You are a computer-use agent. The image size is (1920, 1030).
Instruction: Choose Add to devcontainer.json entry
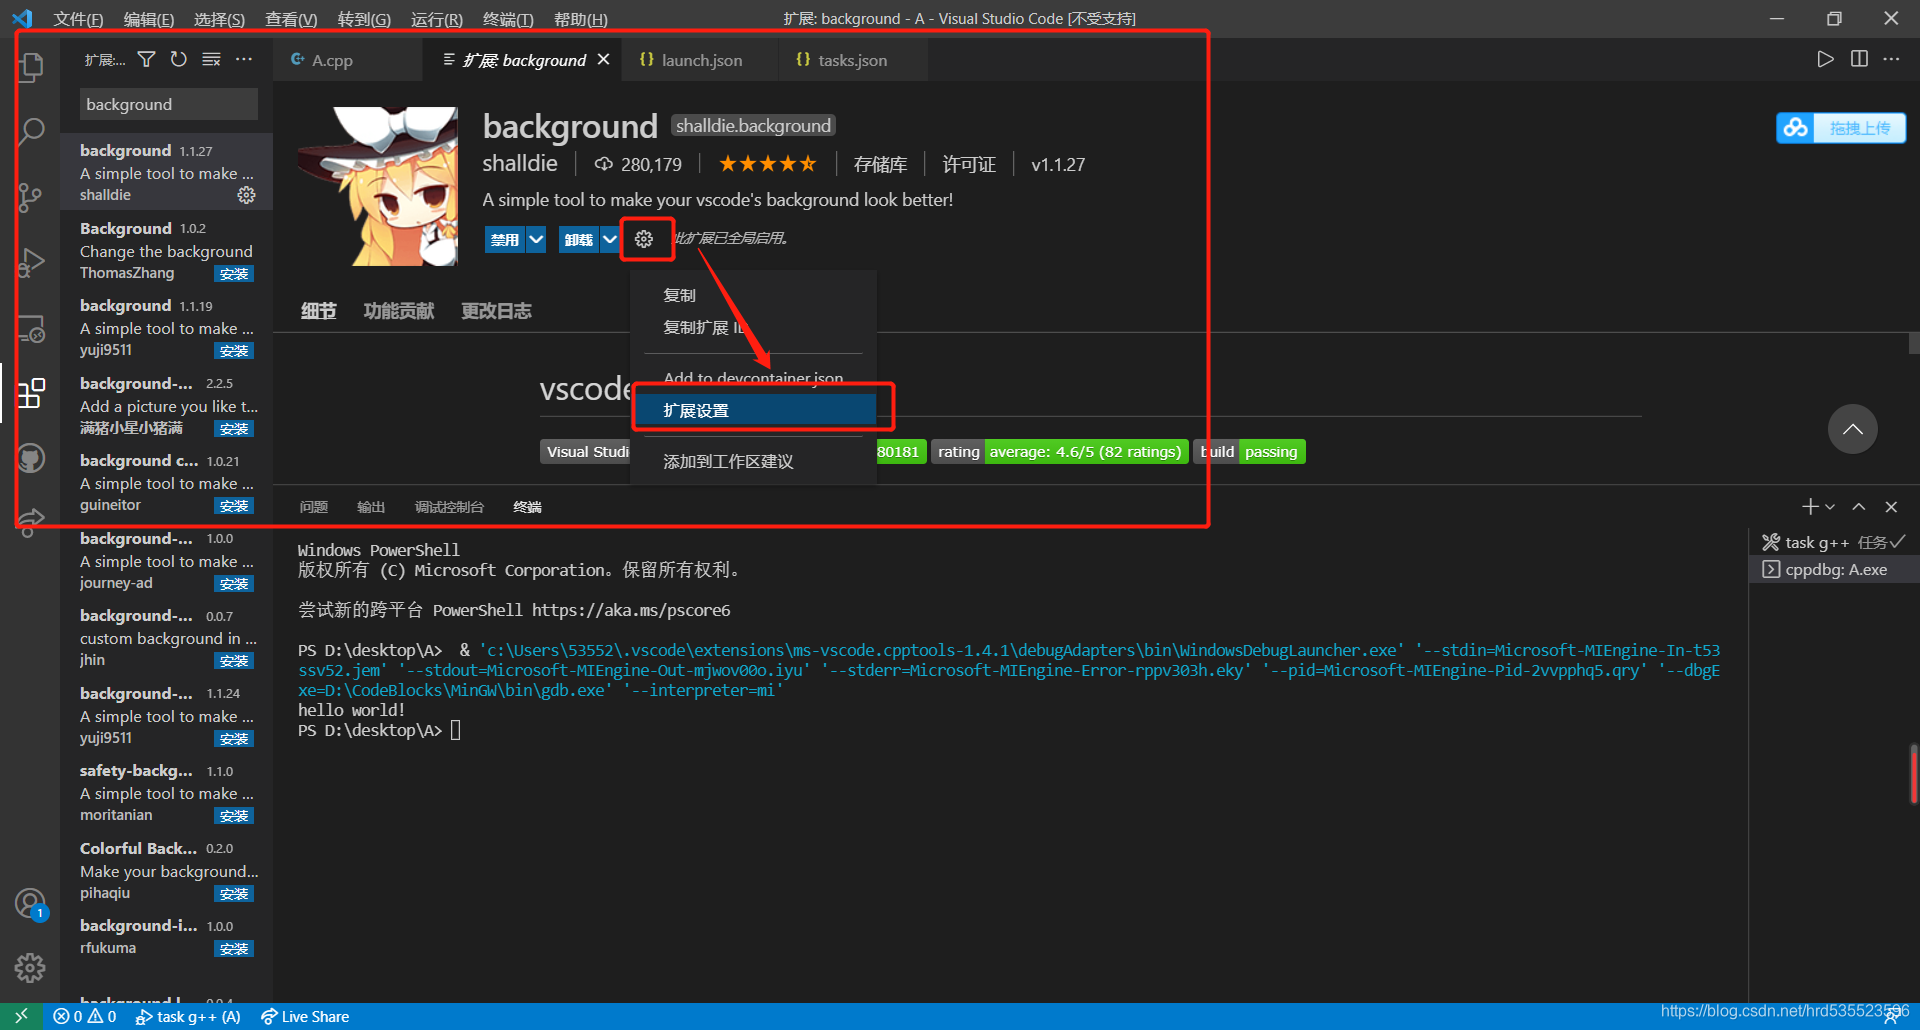tap(755, 377)
